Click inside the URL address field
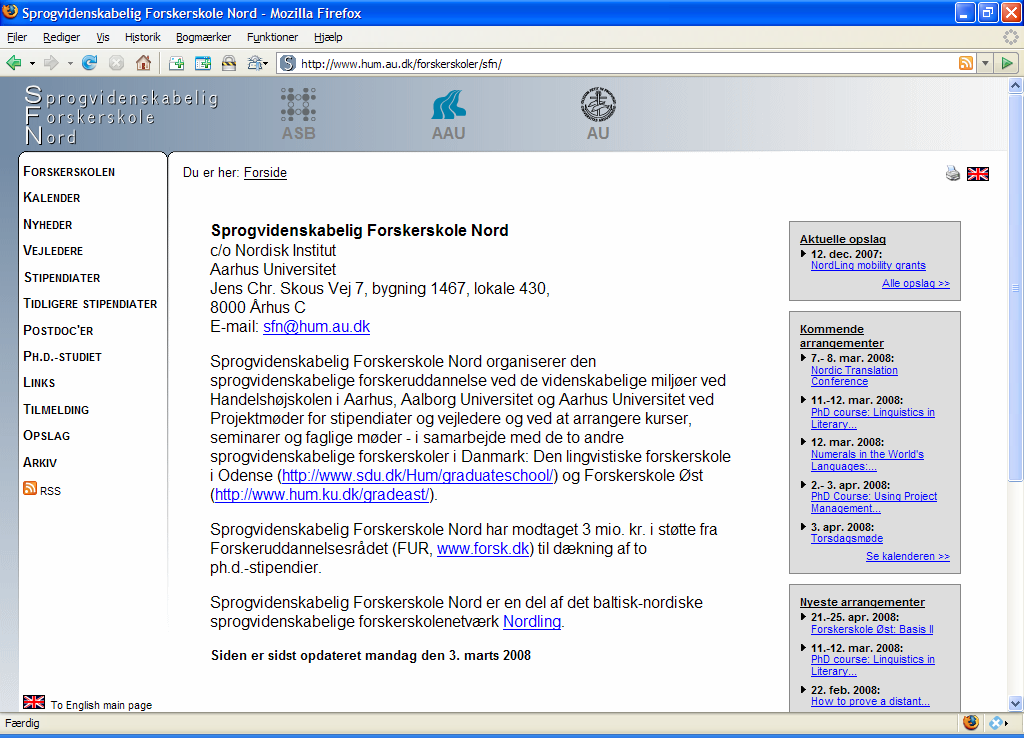This screenshot has height=738, width=1024. (626, 63)
